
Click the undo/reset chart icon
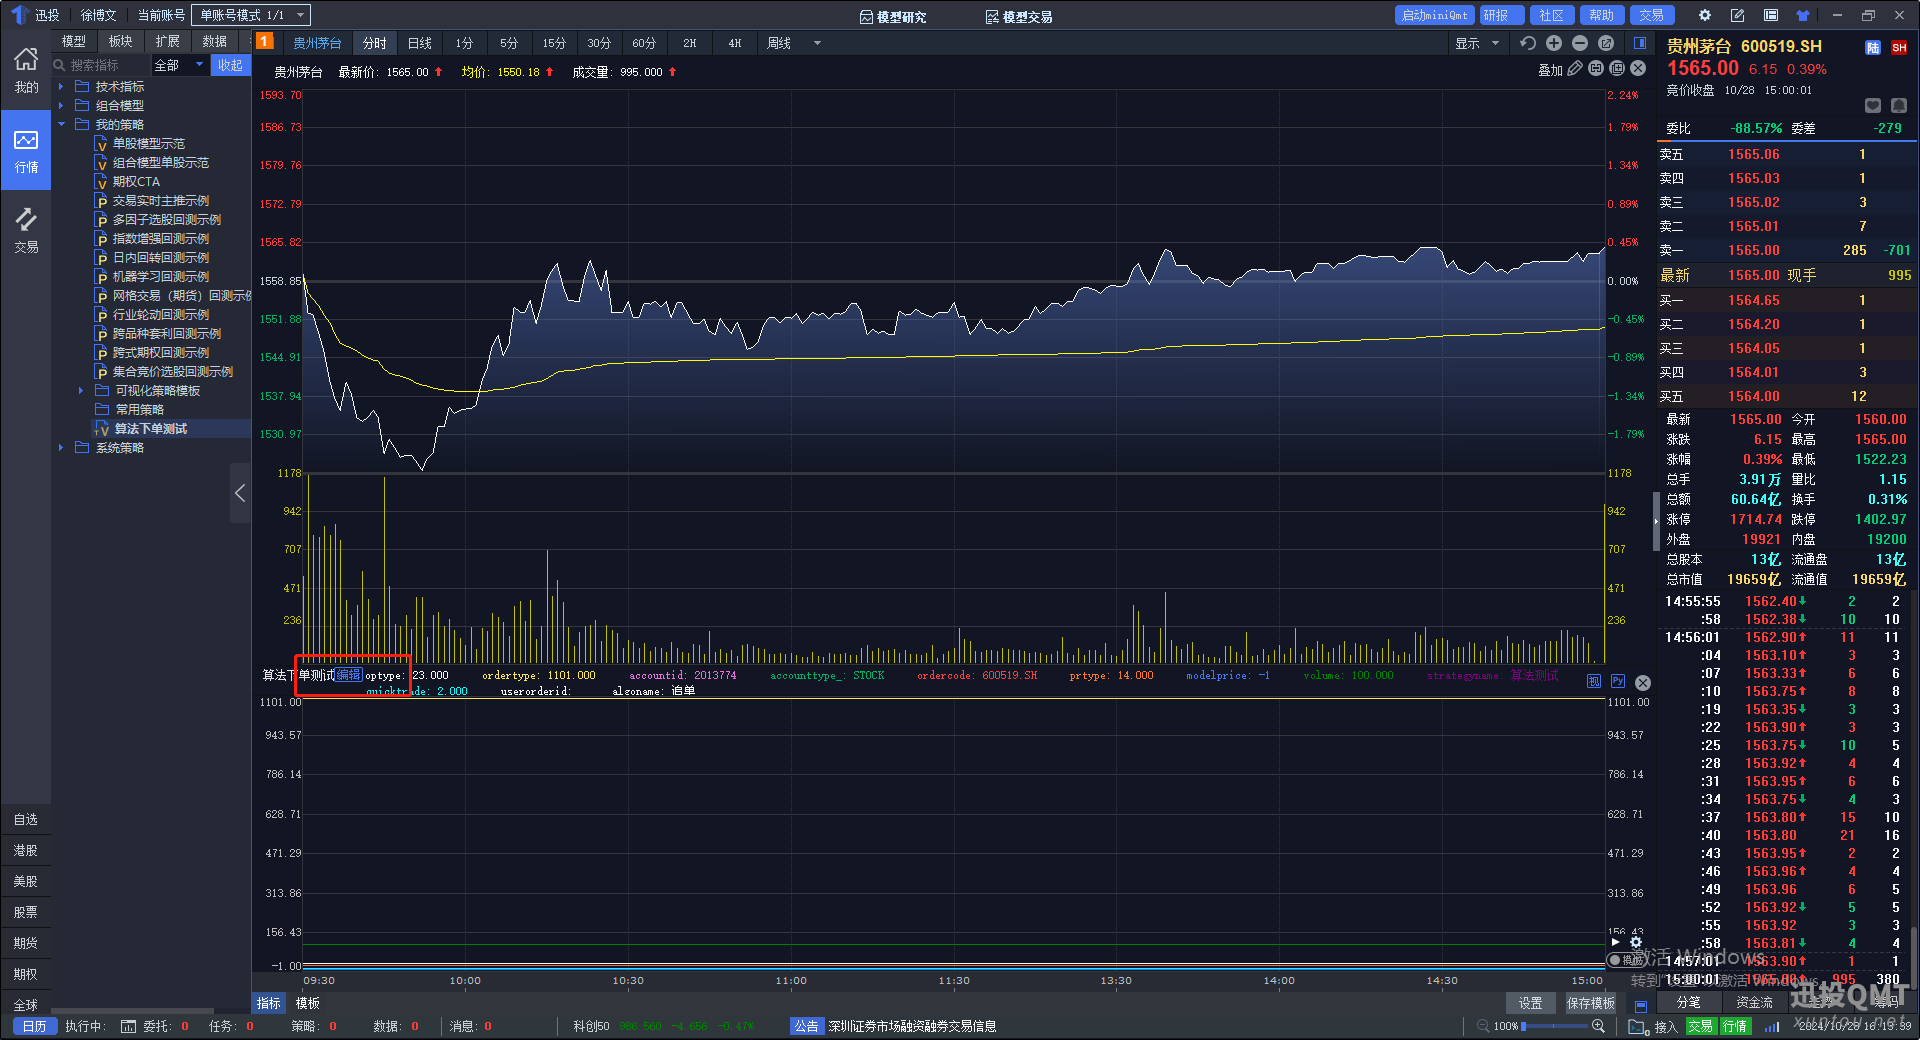tap(1527, 43)
